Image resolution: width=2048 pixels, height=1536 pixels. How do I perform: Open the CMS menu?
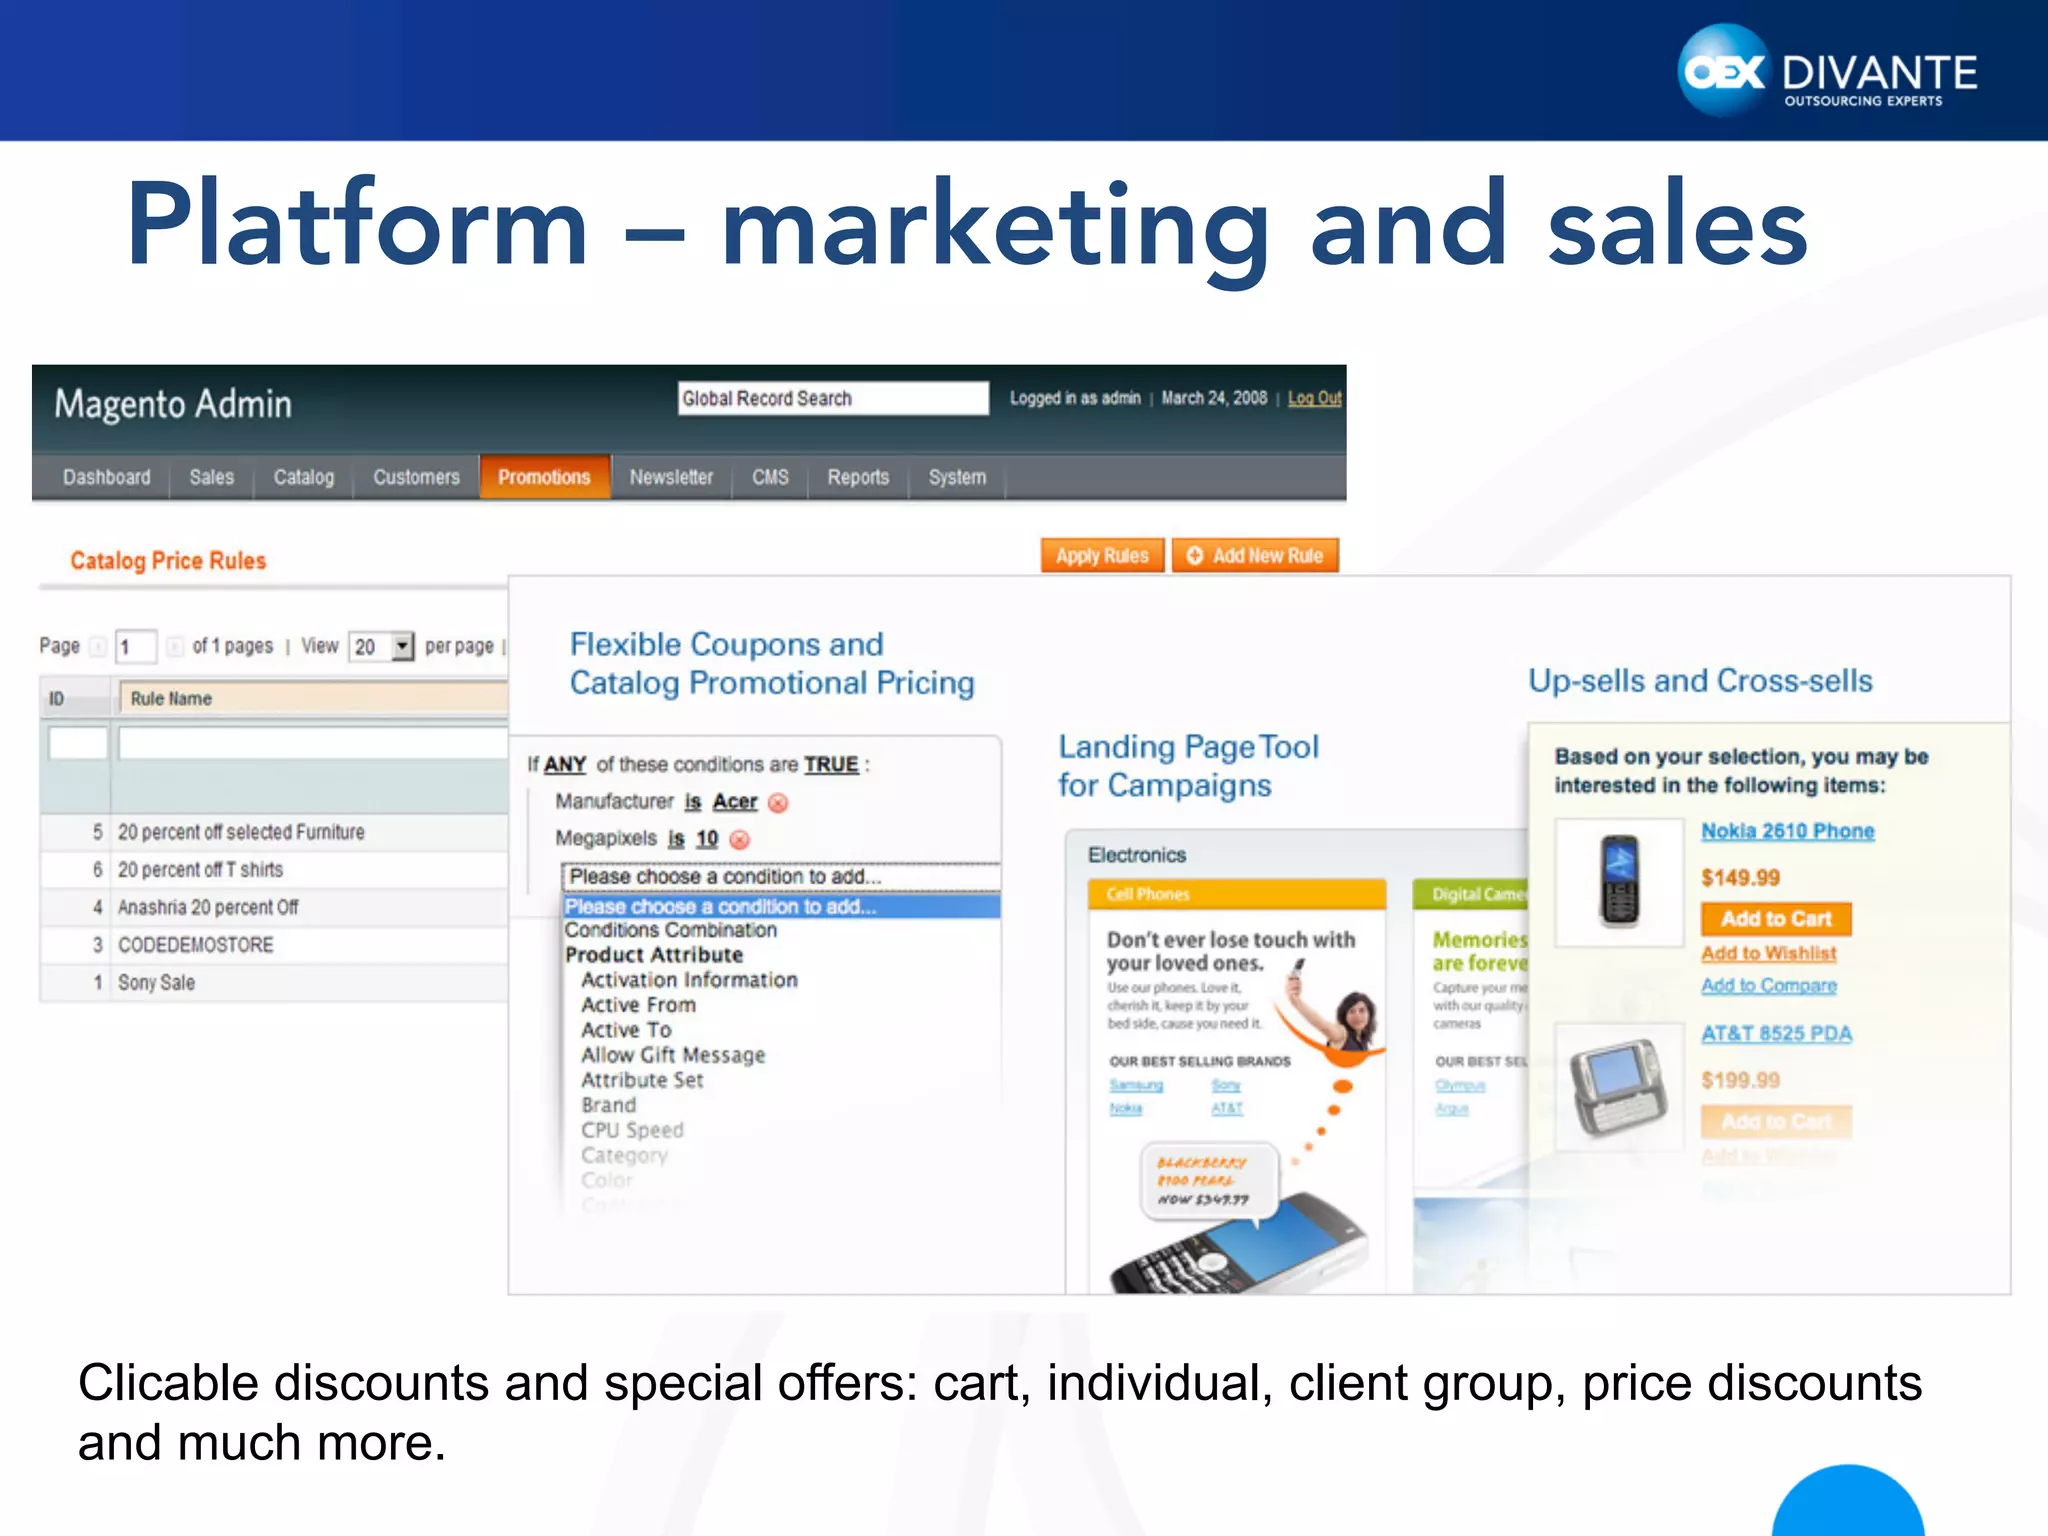click(770, 477)
